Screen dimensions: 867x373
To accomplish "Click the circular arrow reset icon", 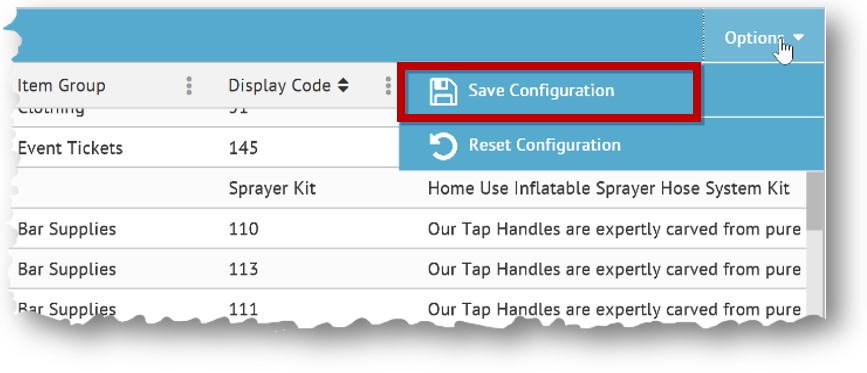I will tap(443, 146).
